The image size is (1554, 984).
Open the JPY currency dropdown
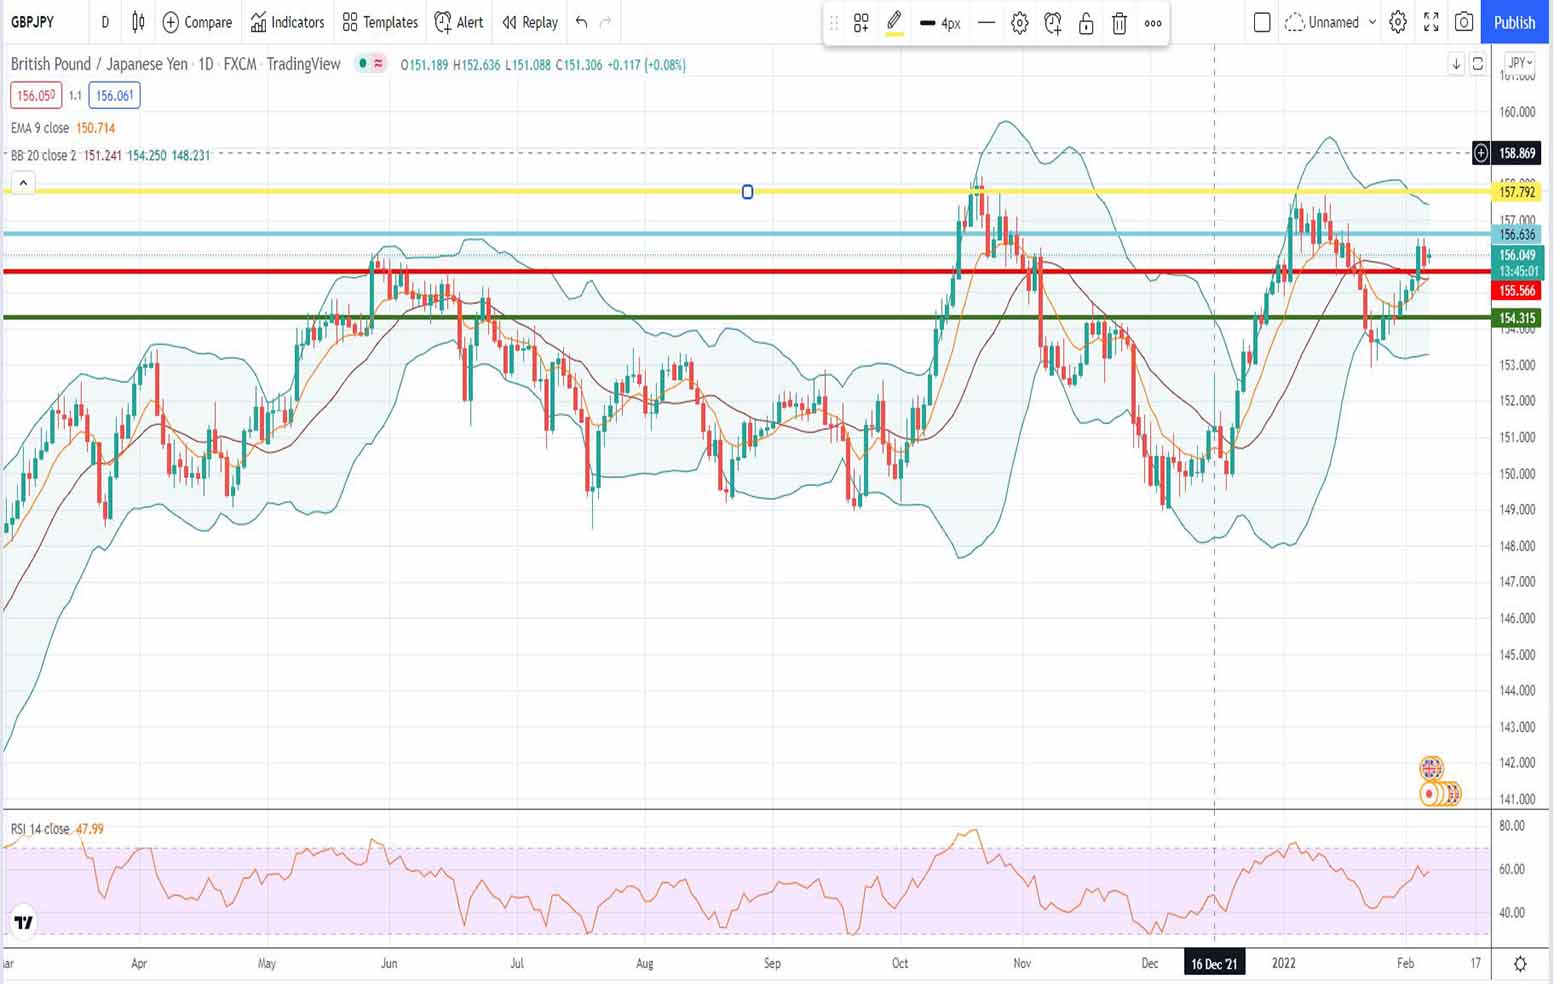[1520, 63]
